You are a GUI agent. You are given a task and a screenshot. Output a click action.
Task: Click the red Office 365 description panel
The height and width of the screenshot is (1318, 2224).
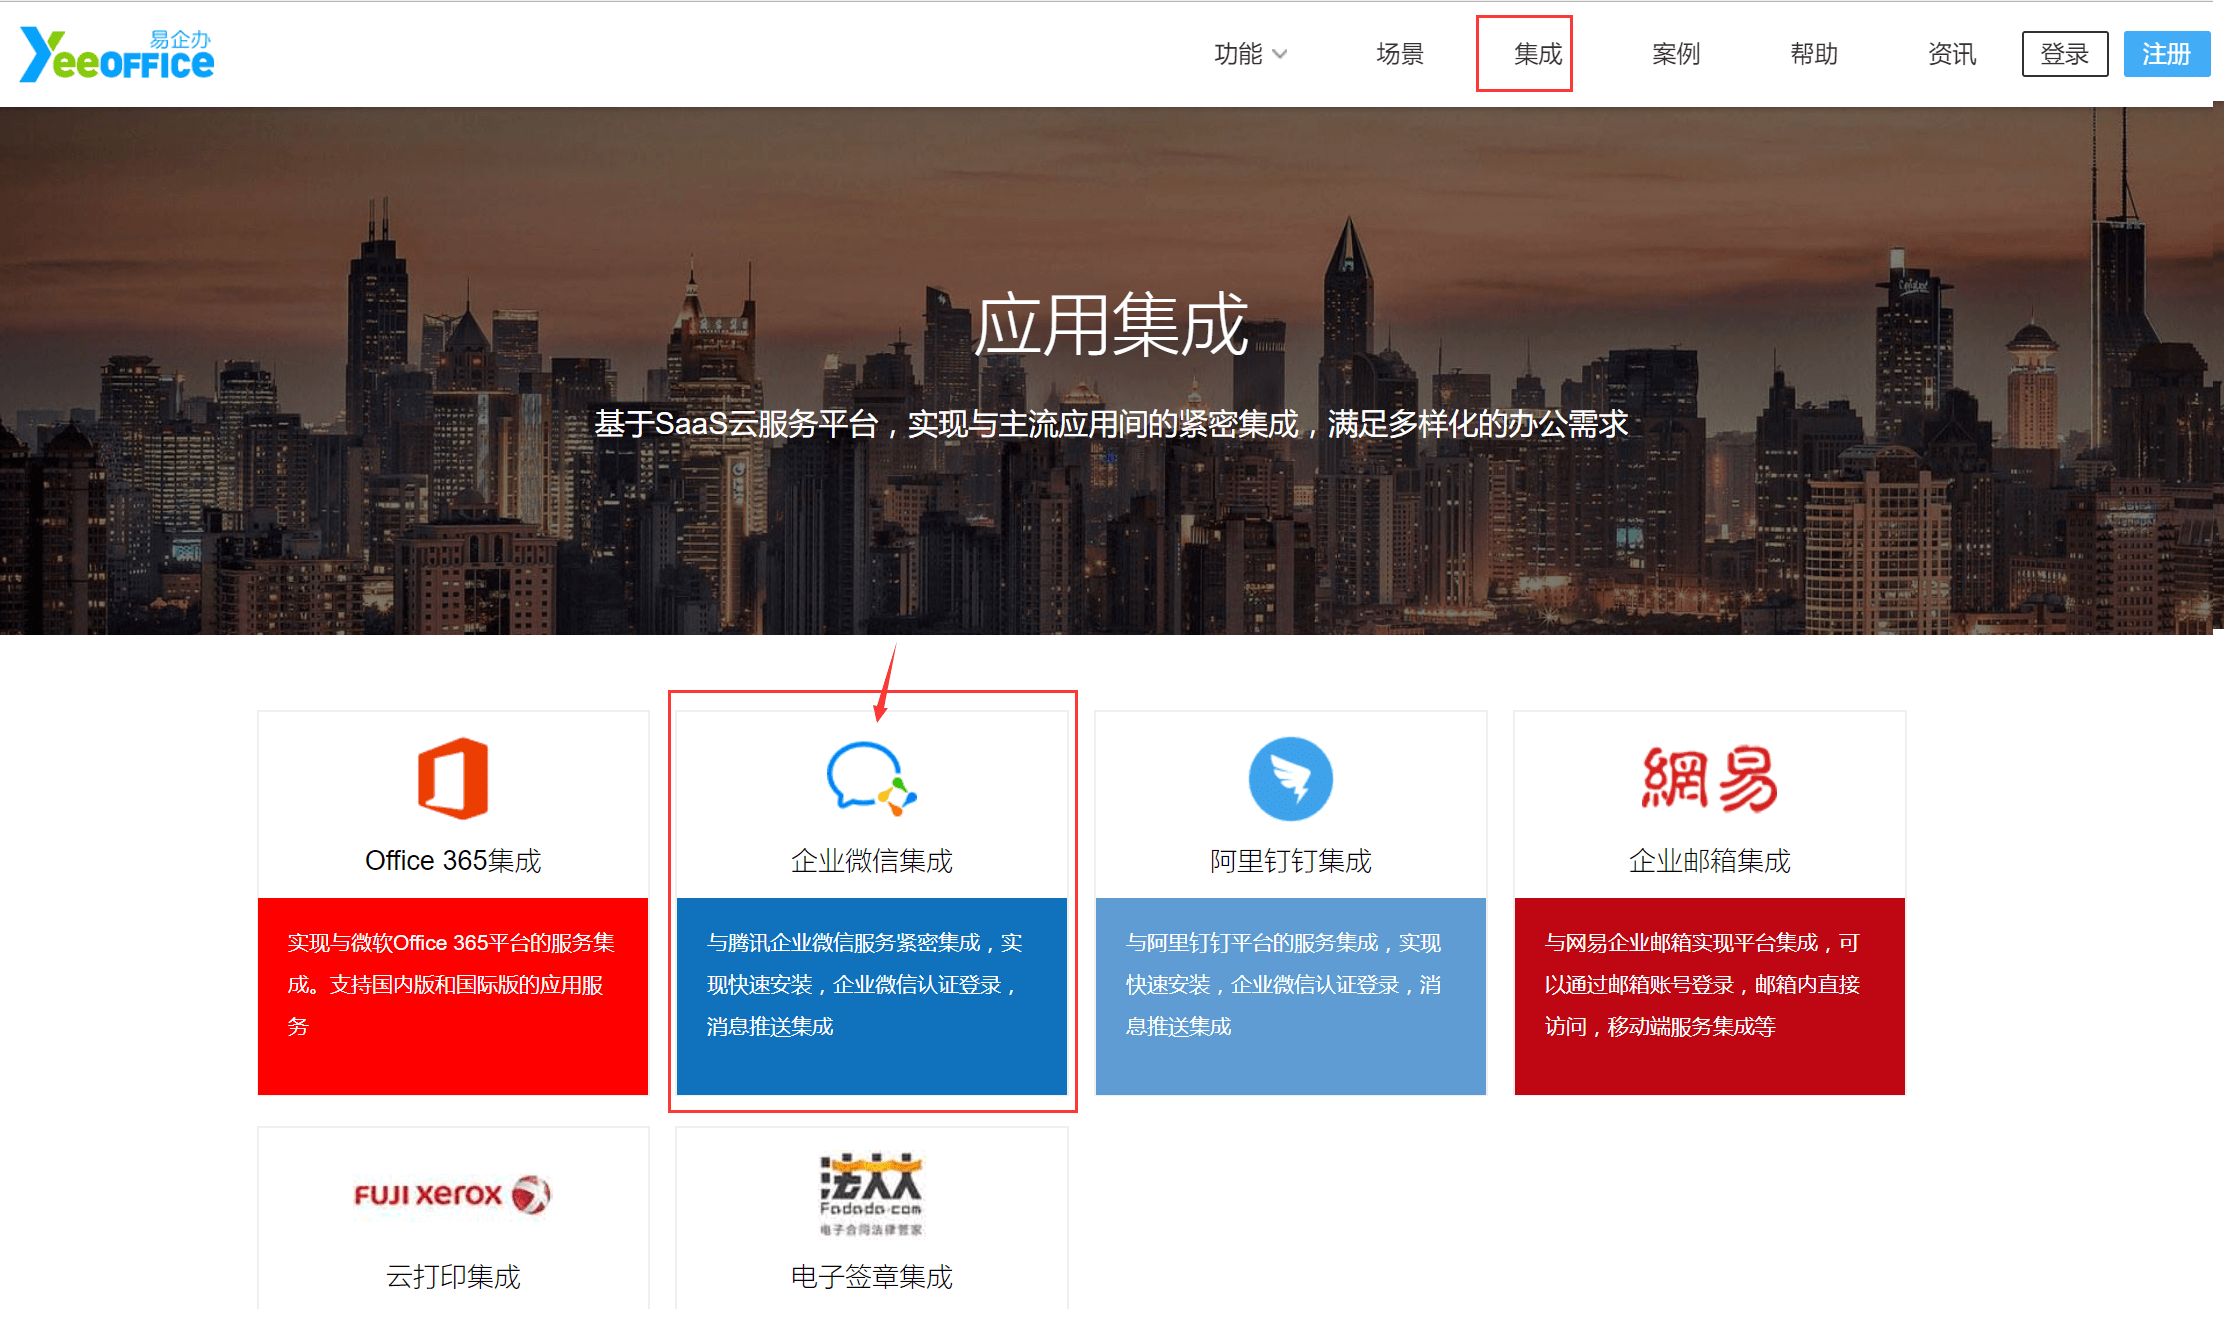453,996
